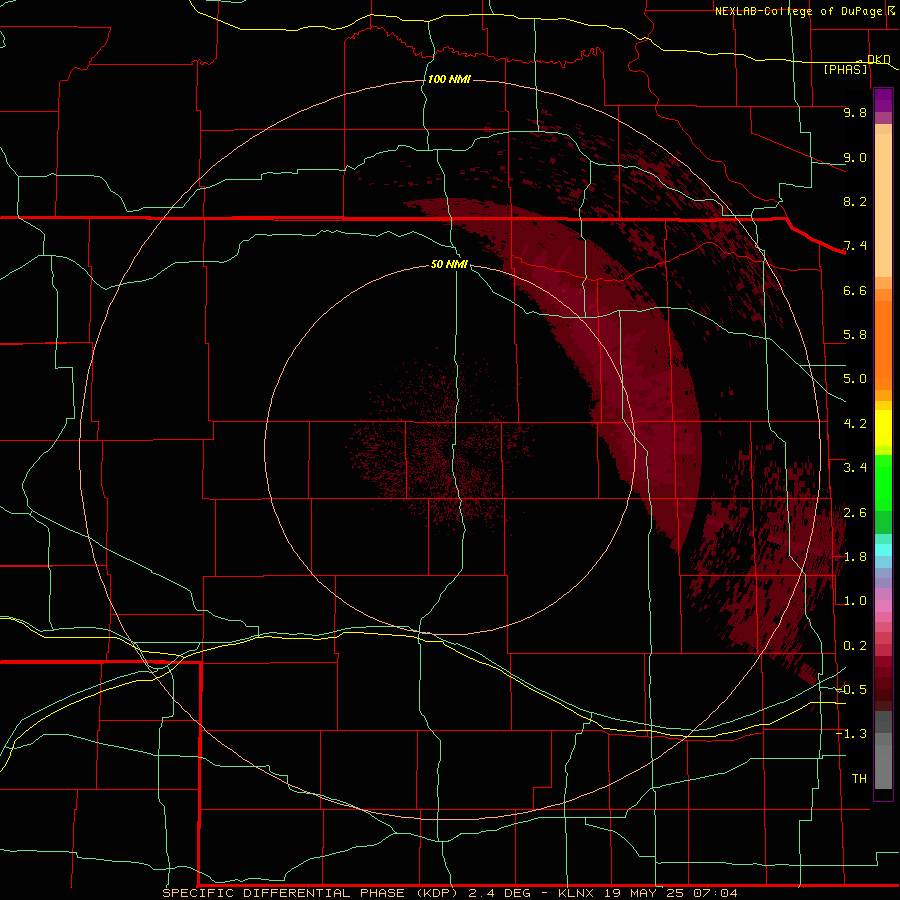Pick the pink band of the color bar
Image resolution: width=900 pixels, height=900 pixels.
coord(883,606)
